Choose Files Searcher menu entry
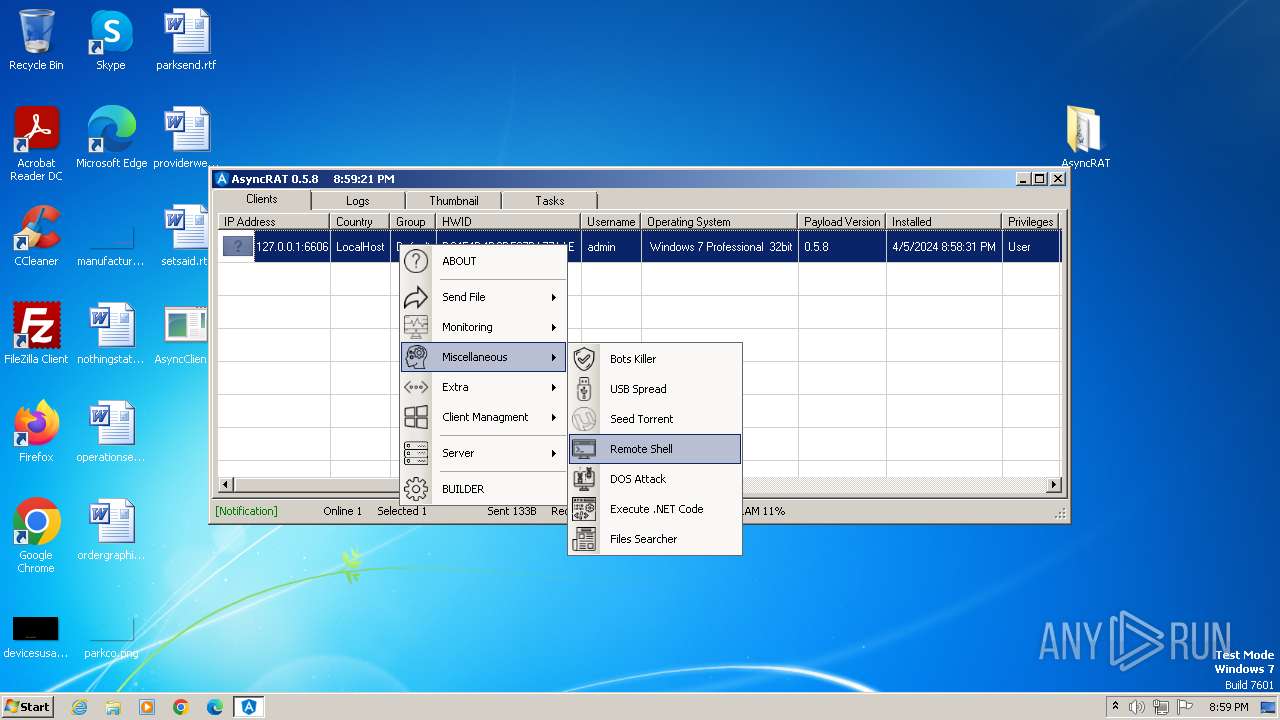Screen dimensions: 1280x720 (x=655, y=539)
